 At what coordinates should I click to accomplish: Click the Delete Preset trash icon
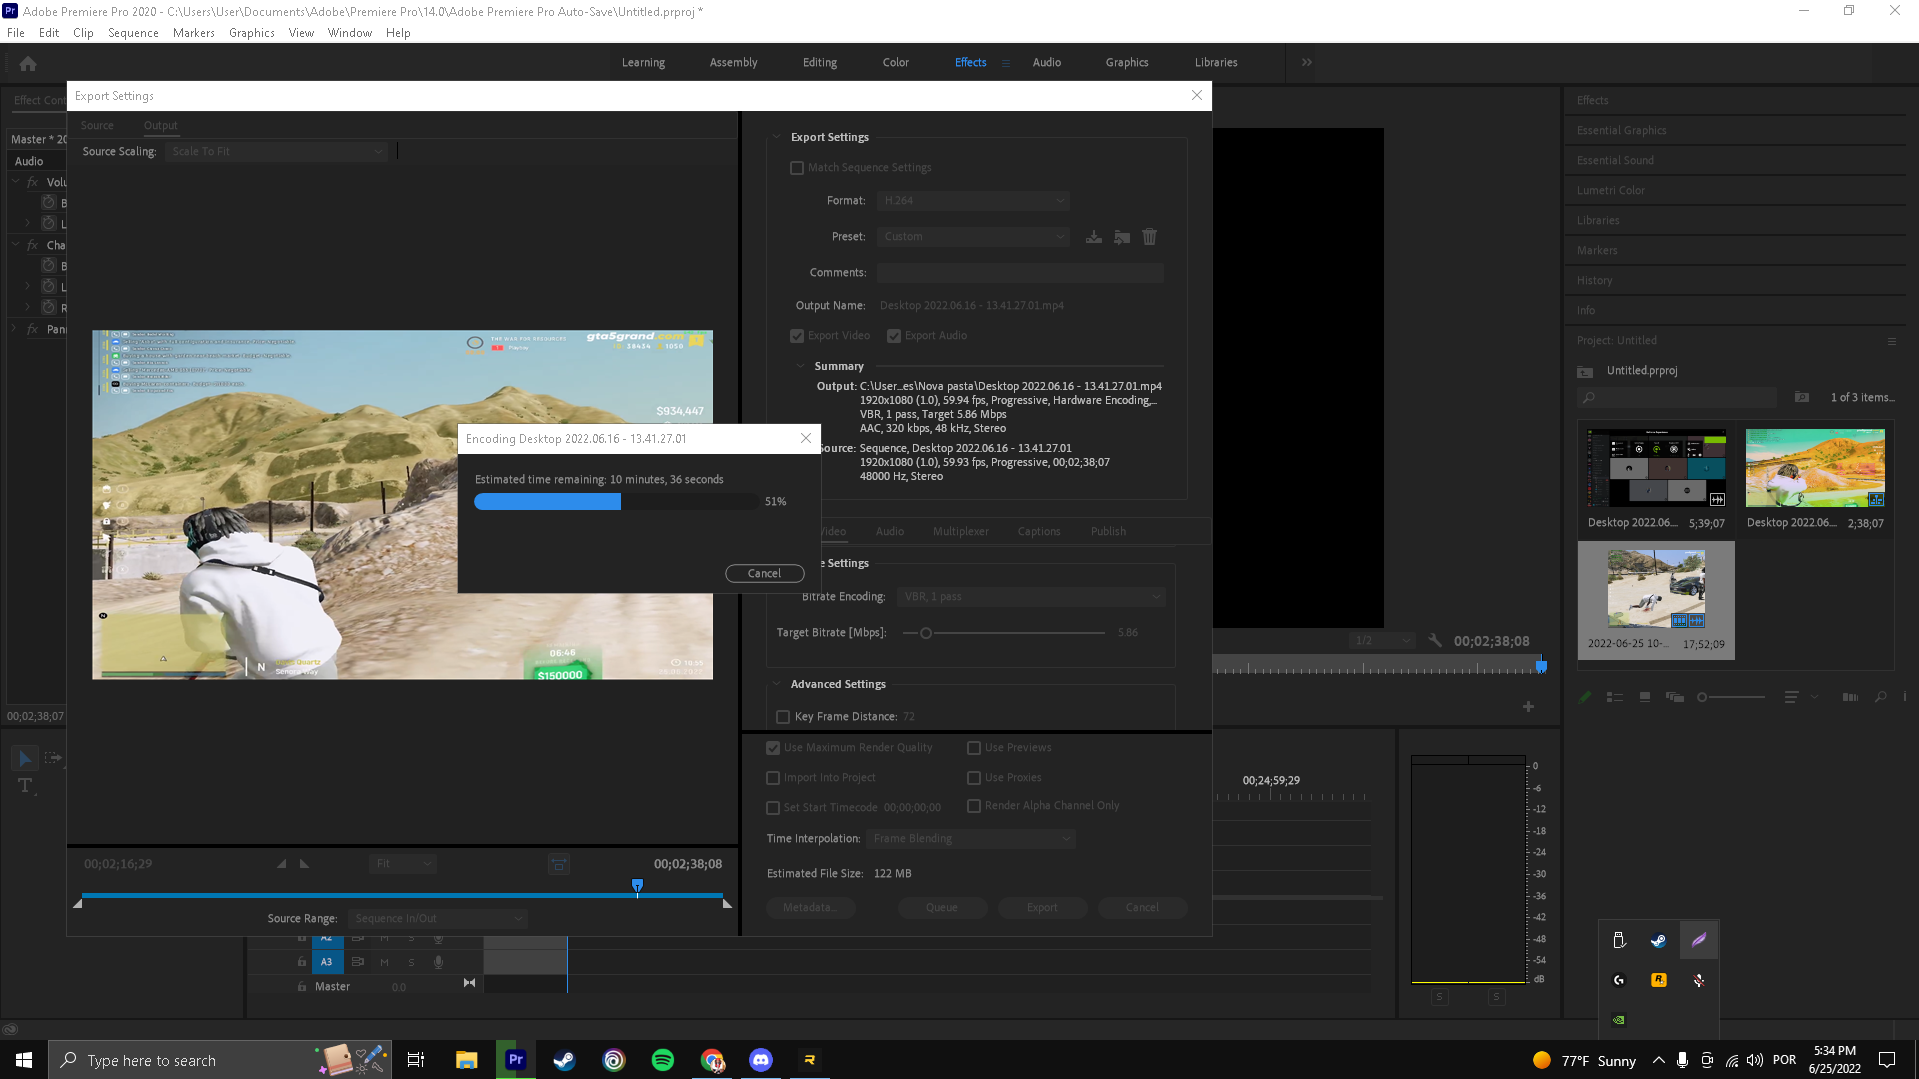[x=1150, y=237]
